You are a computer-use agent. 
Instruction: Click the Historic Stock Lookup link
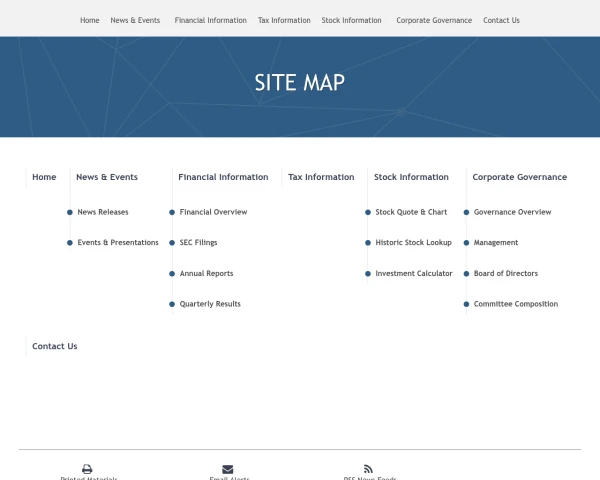(x=413, y=243)
